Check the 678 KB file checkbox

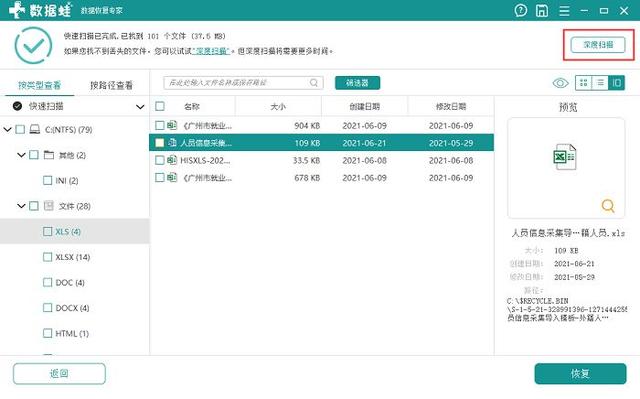click(160, 177)
